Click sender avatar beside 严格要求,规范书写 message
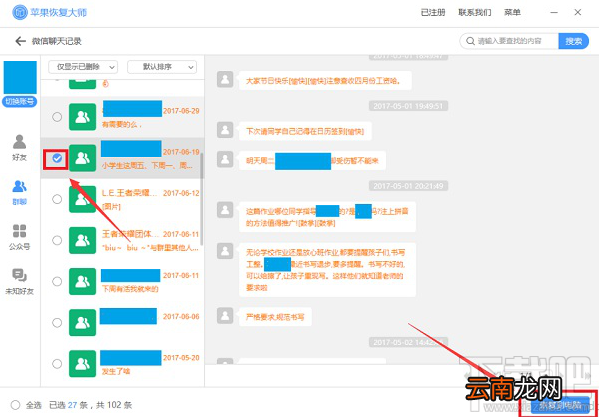599x417 pixels. coord(225,315)
